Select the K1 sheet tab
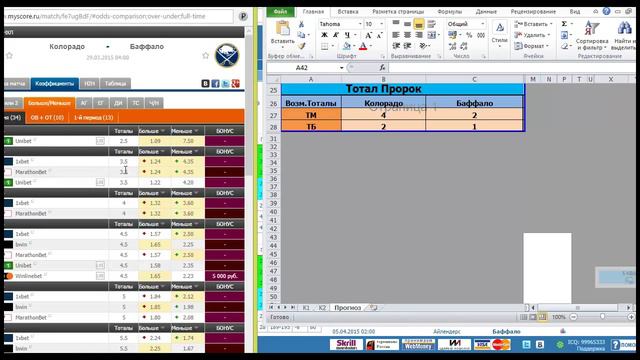This screenshot has width=640, height=360. 306,308
